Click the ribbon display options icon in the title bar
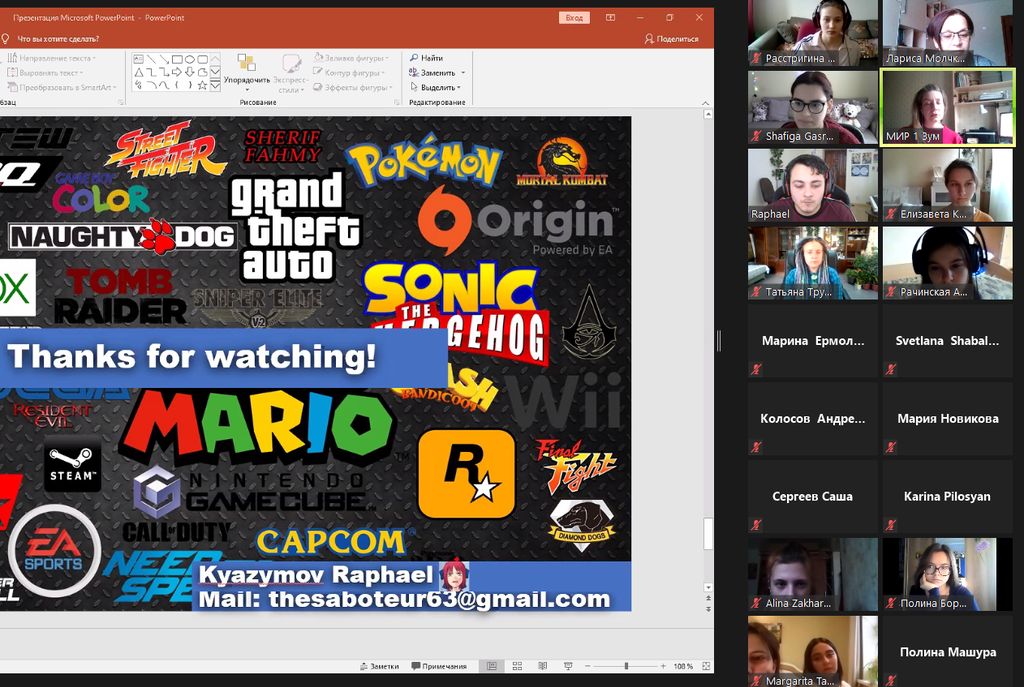Screen dimensions: 1024x687 (610, 18)
